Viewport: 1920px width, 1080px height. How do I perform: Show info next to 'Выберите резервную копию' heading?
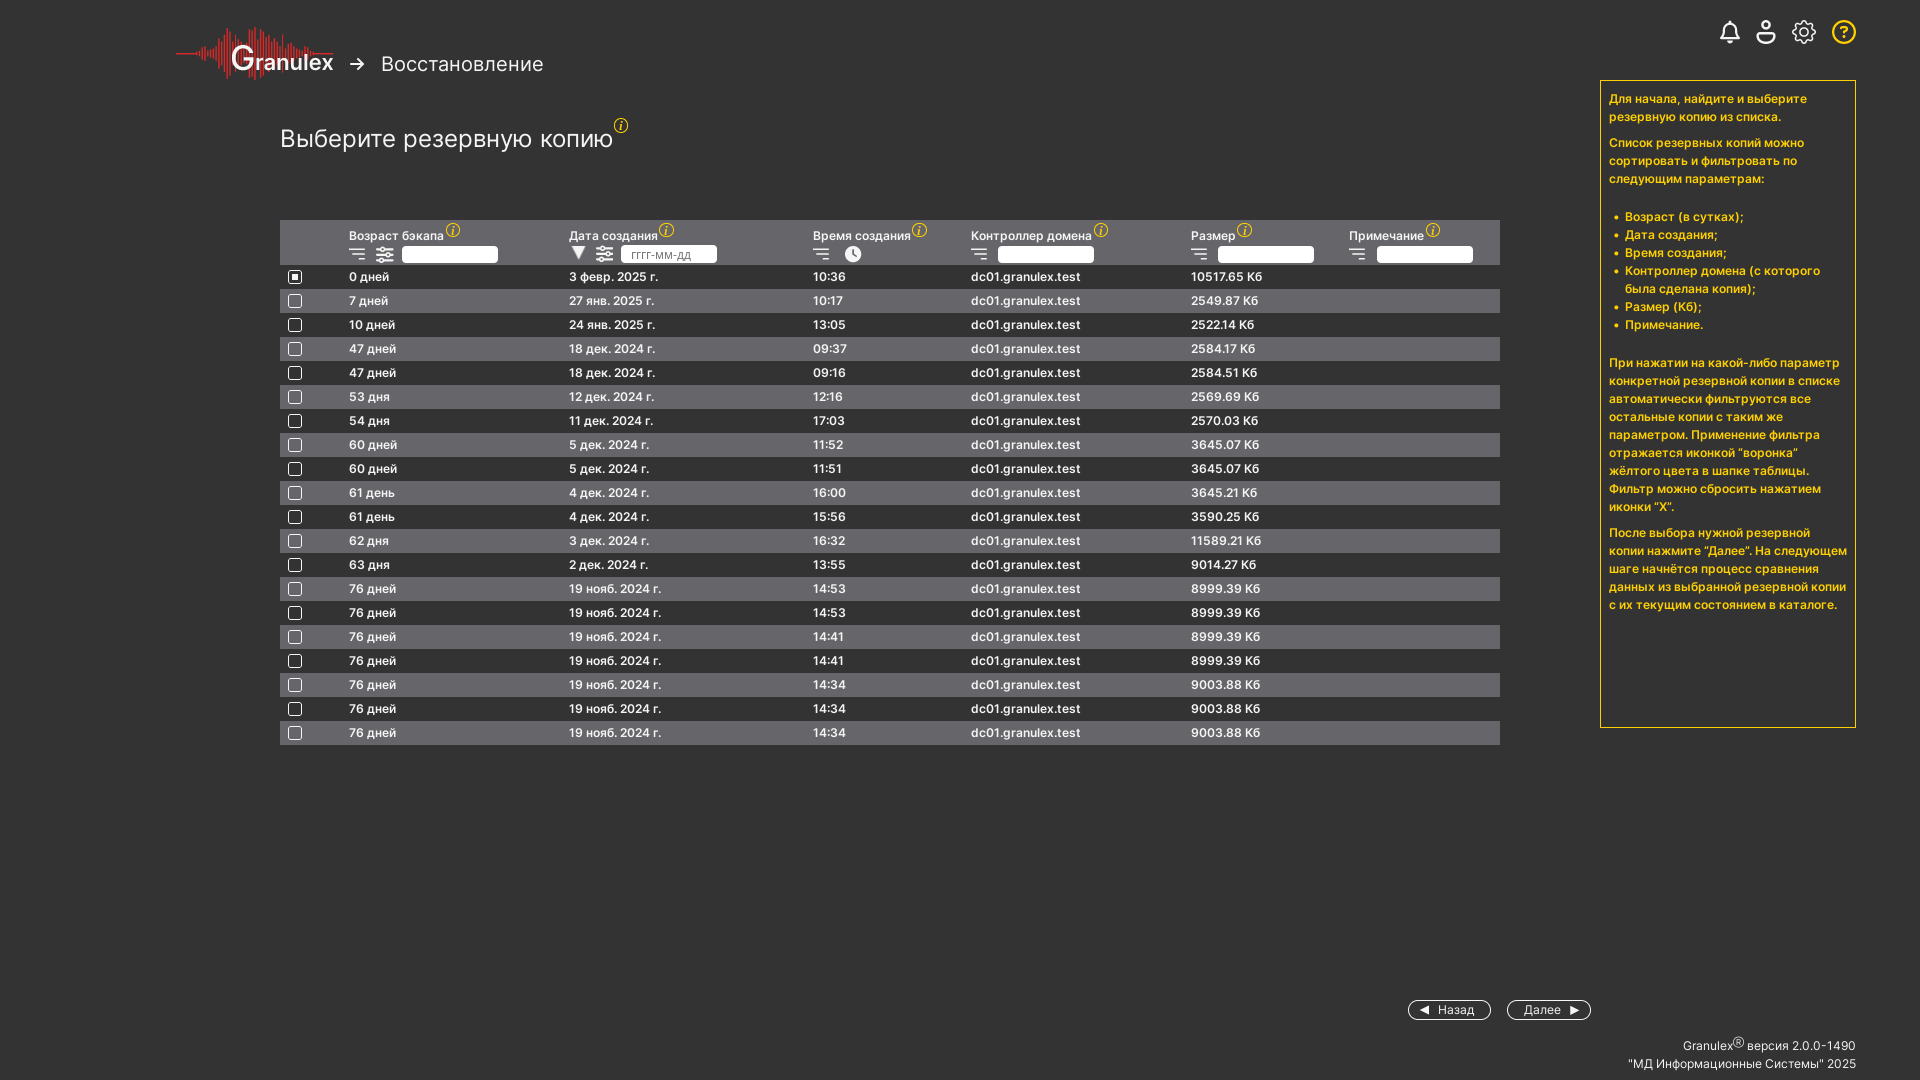pos(621,125)
